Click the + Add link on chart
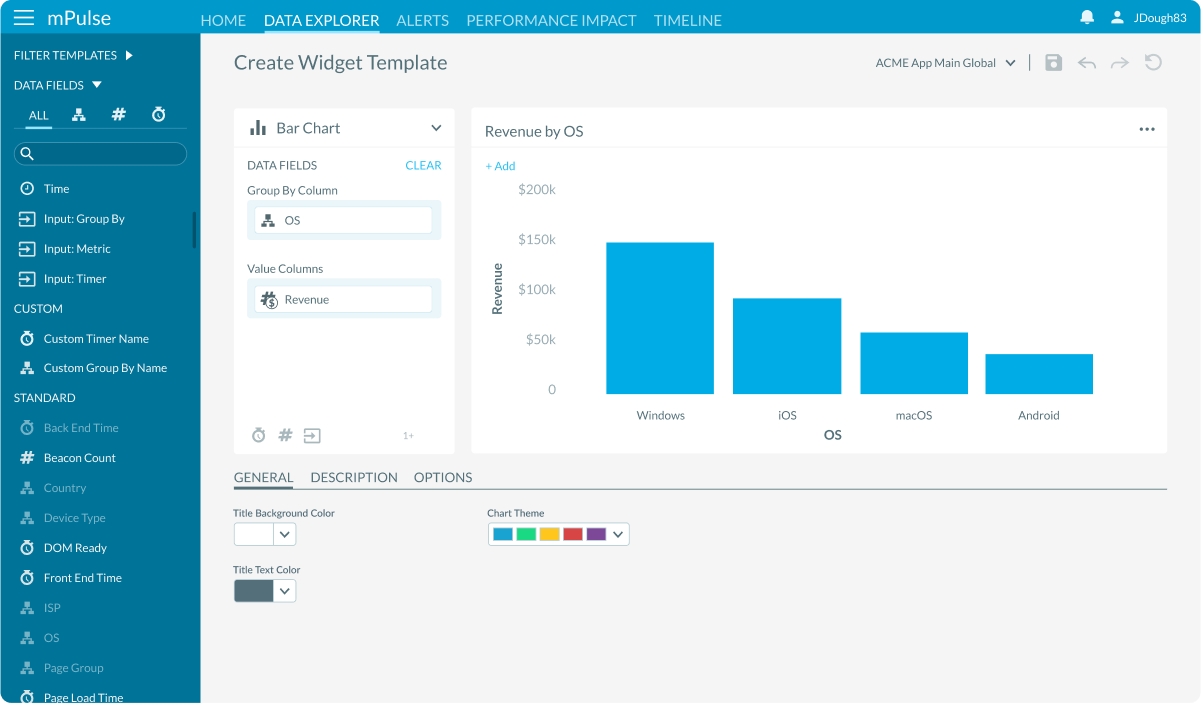 click(x=500, y=165)
